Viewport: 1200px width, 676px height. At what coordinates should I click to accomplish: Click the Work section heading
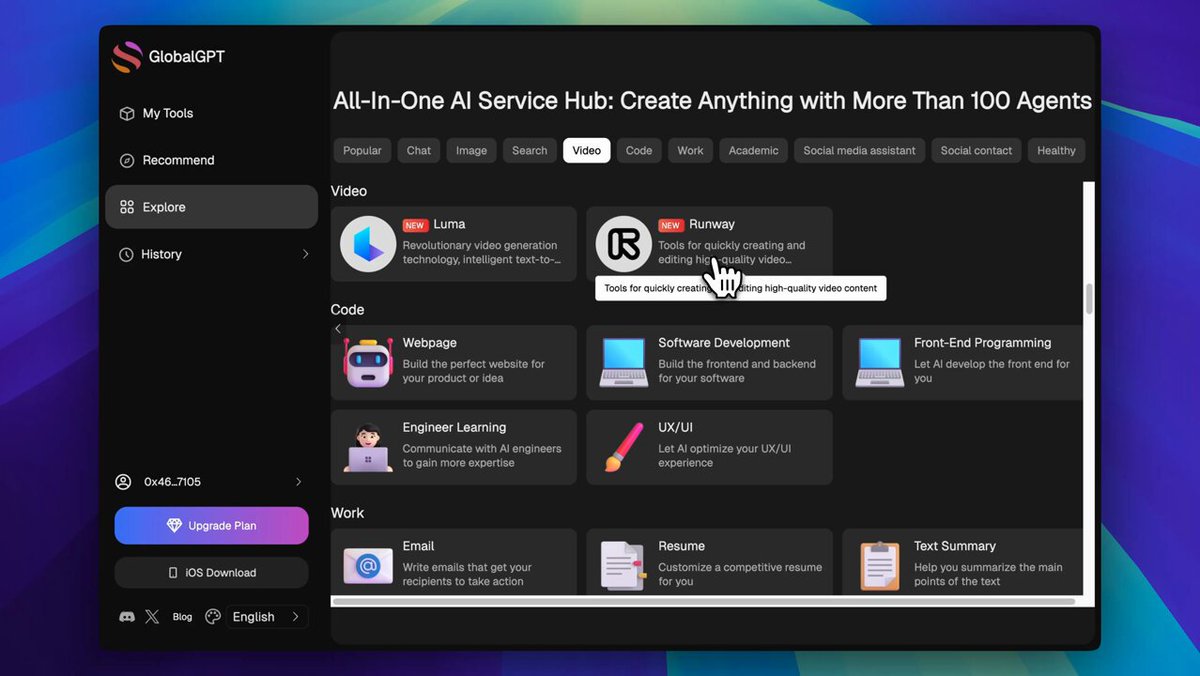pos(348,514)
